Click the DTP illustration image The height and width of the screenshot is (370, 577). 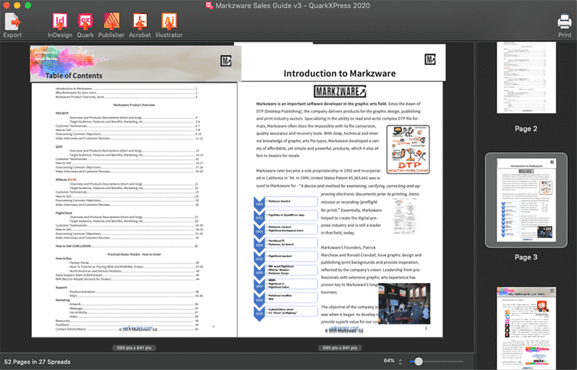[408, 149]
